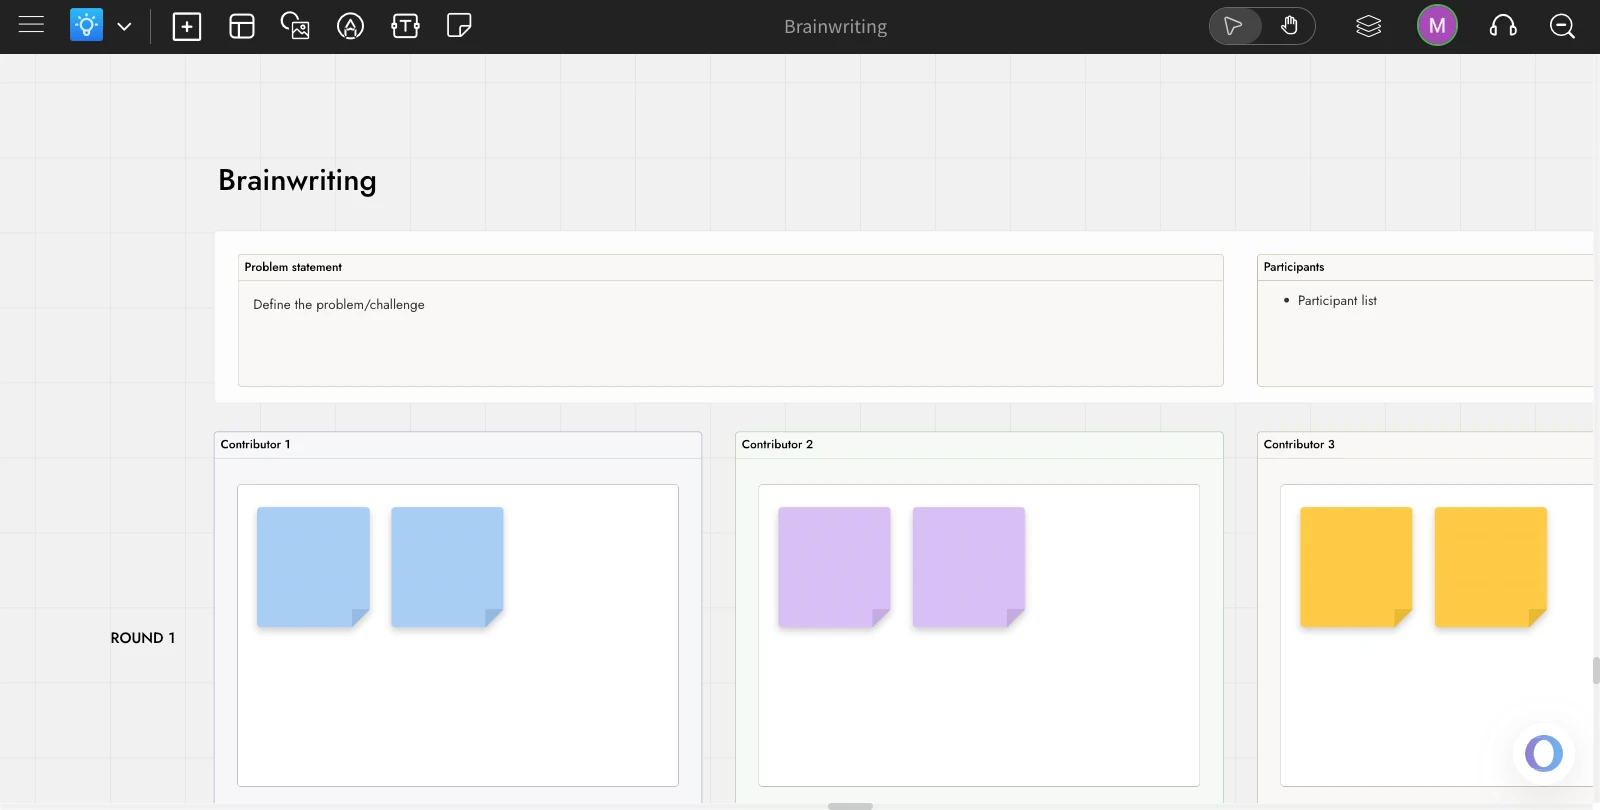Open the layers panel icon

(x=1368, y=26)
